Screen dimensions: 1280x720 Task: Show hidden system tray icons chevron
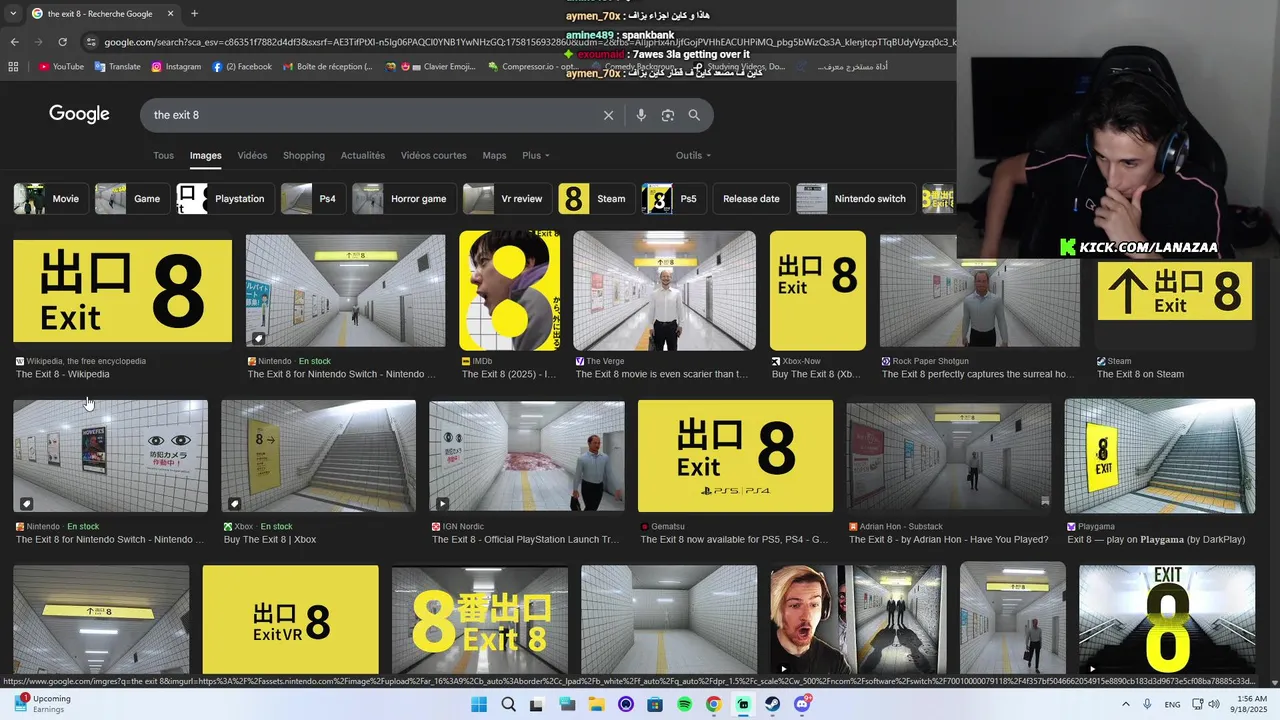pyautogui.click(x=1125, y=704)
